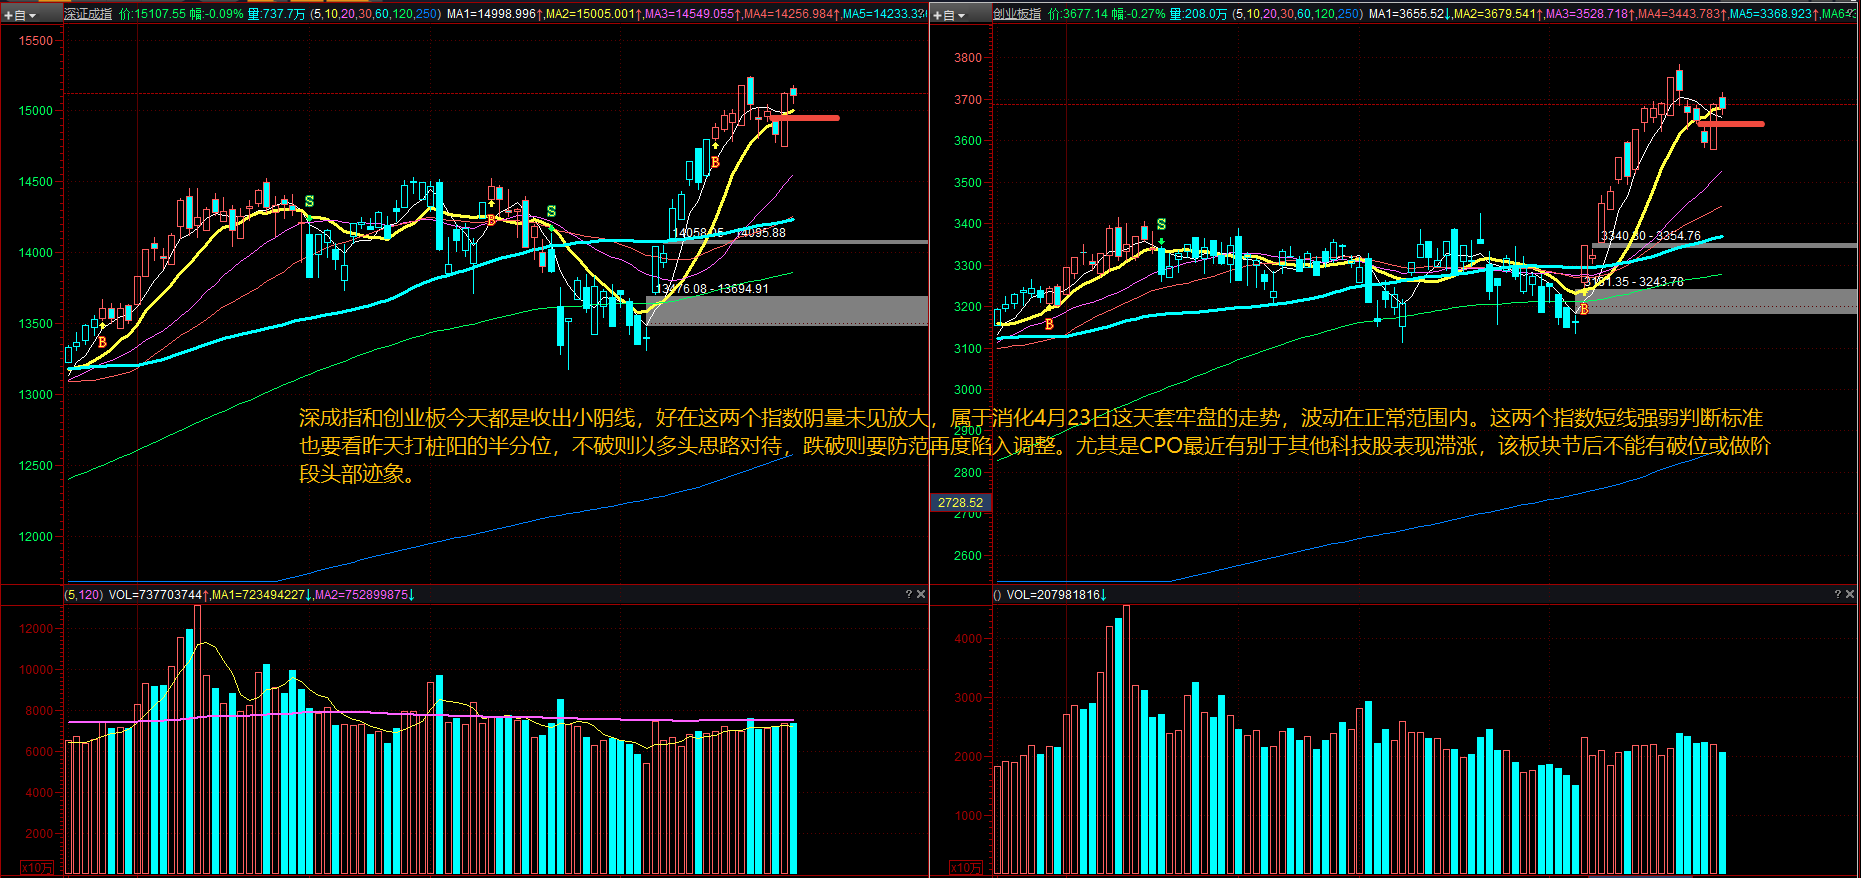Click the x10万 unit label on right volume

click(x=965, y=867)
